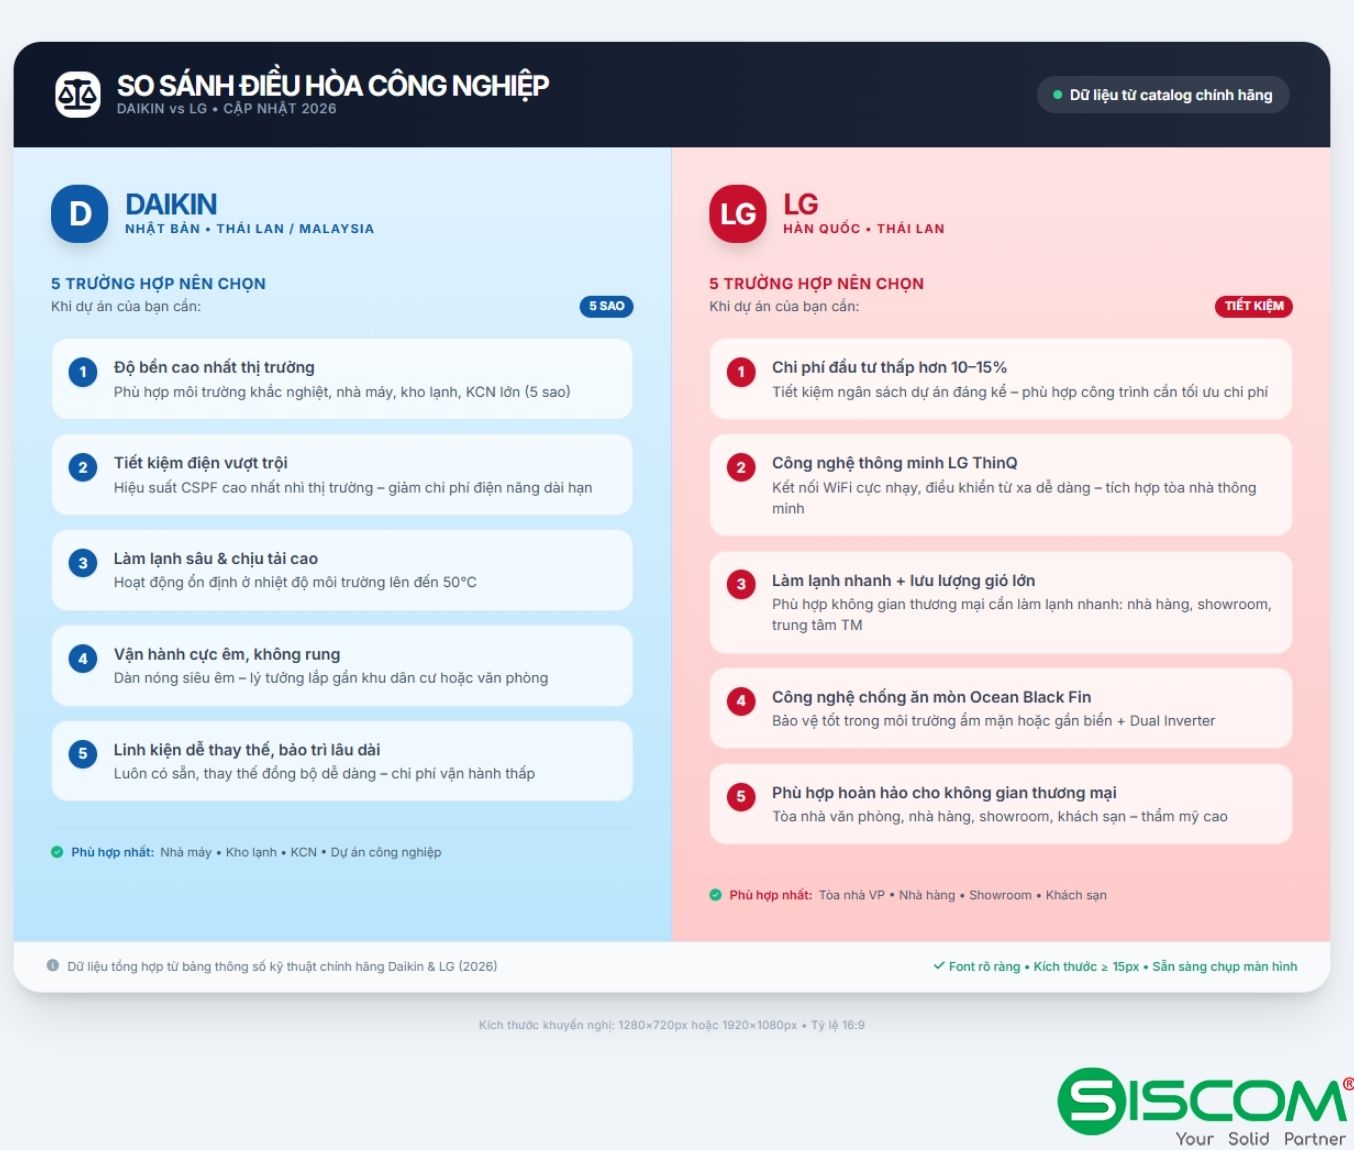Select 'Làm lạnh sâu & chịu tải cao' title

pyautogui.click(x=216, y=558)
